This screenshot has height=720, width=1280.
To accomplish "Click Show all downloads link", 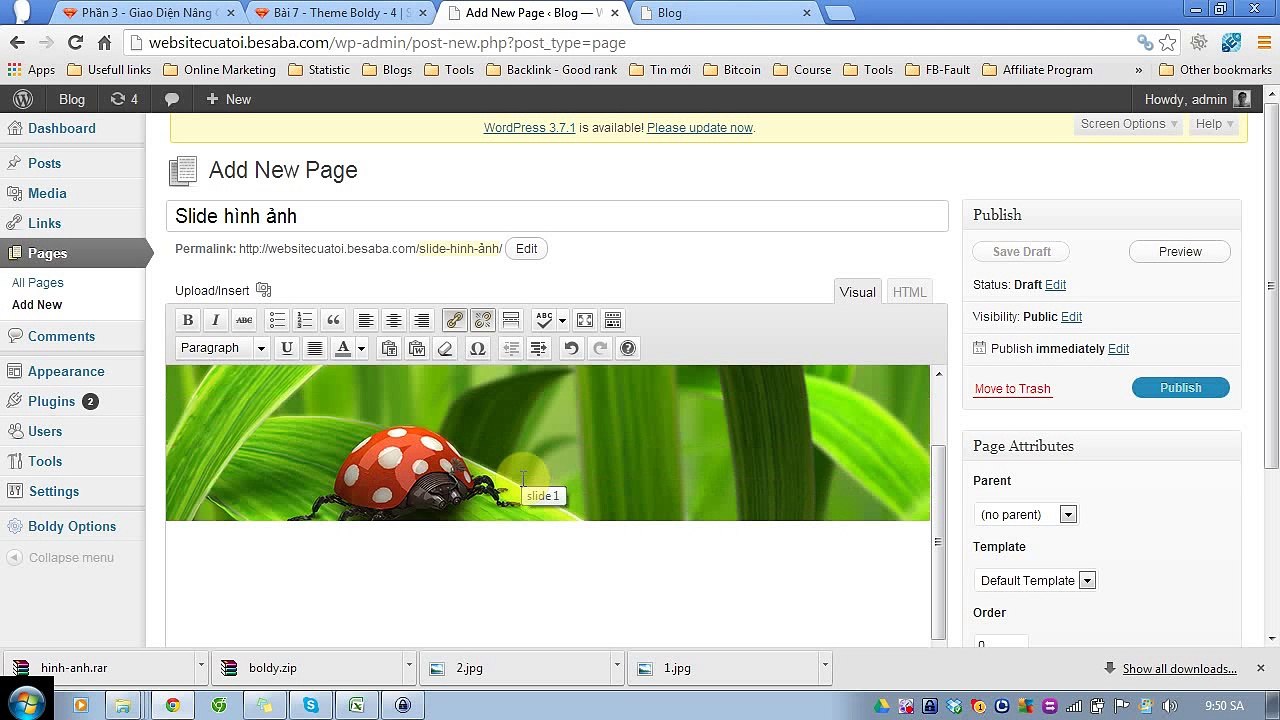I will [1180, 669].
